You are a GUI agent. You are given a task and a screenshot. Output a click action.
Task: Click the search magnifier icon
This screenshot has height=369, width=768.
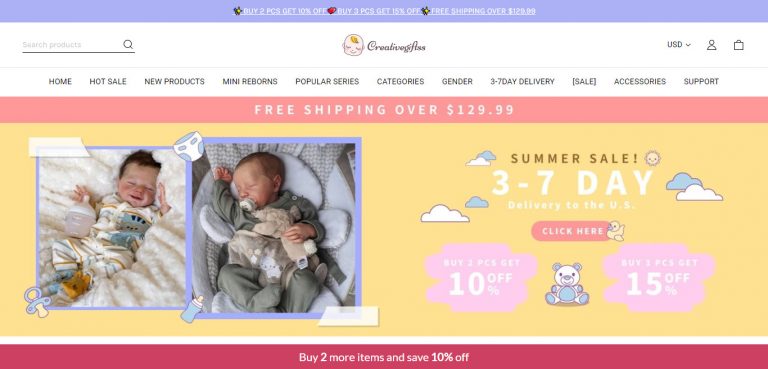click(128, 45)
